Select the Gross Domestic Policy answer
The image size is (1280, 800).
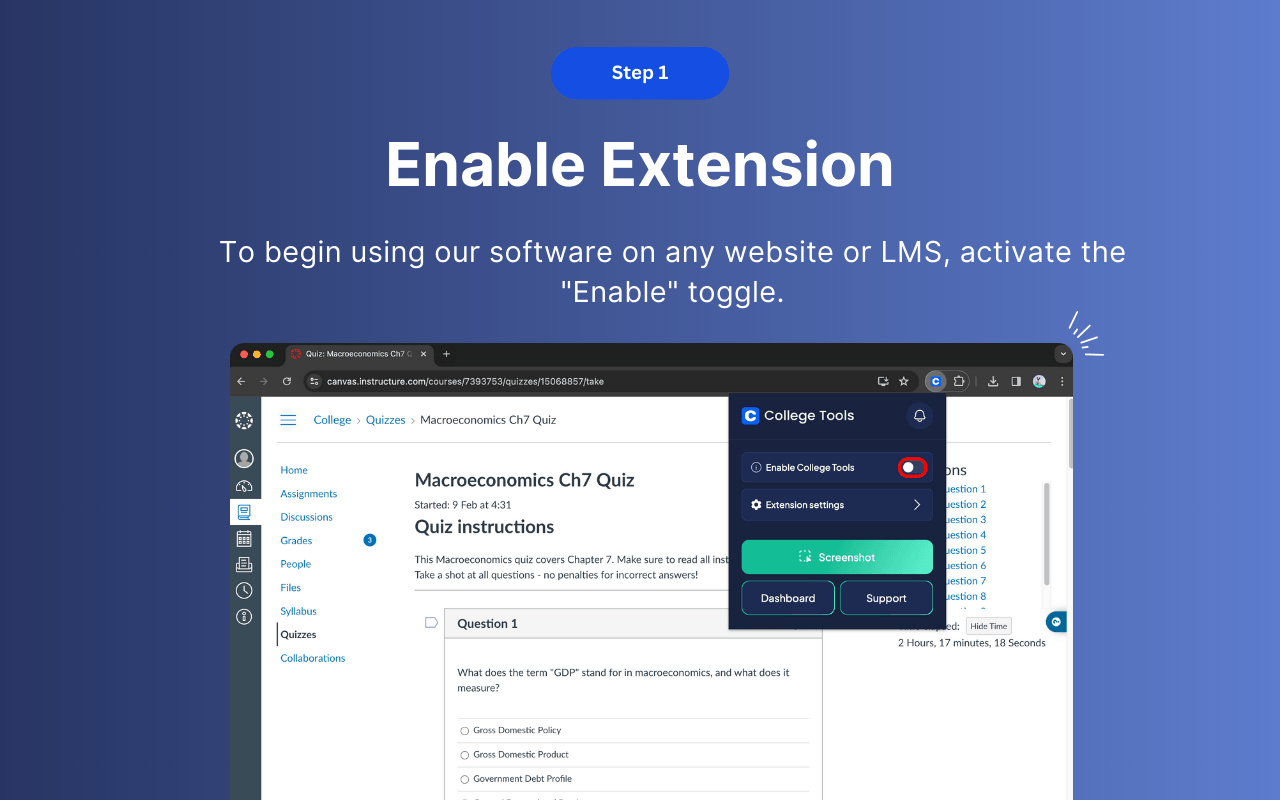[x=465, y=731]
